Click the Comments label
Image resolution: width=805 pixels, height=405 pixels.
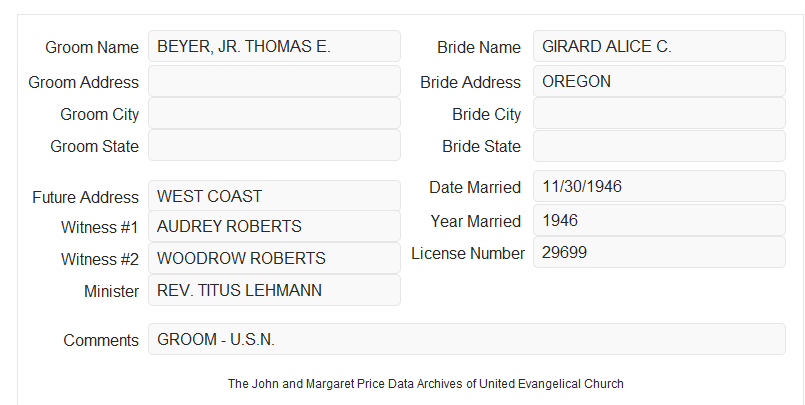pyautogui.click(x=101, y=340)
